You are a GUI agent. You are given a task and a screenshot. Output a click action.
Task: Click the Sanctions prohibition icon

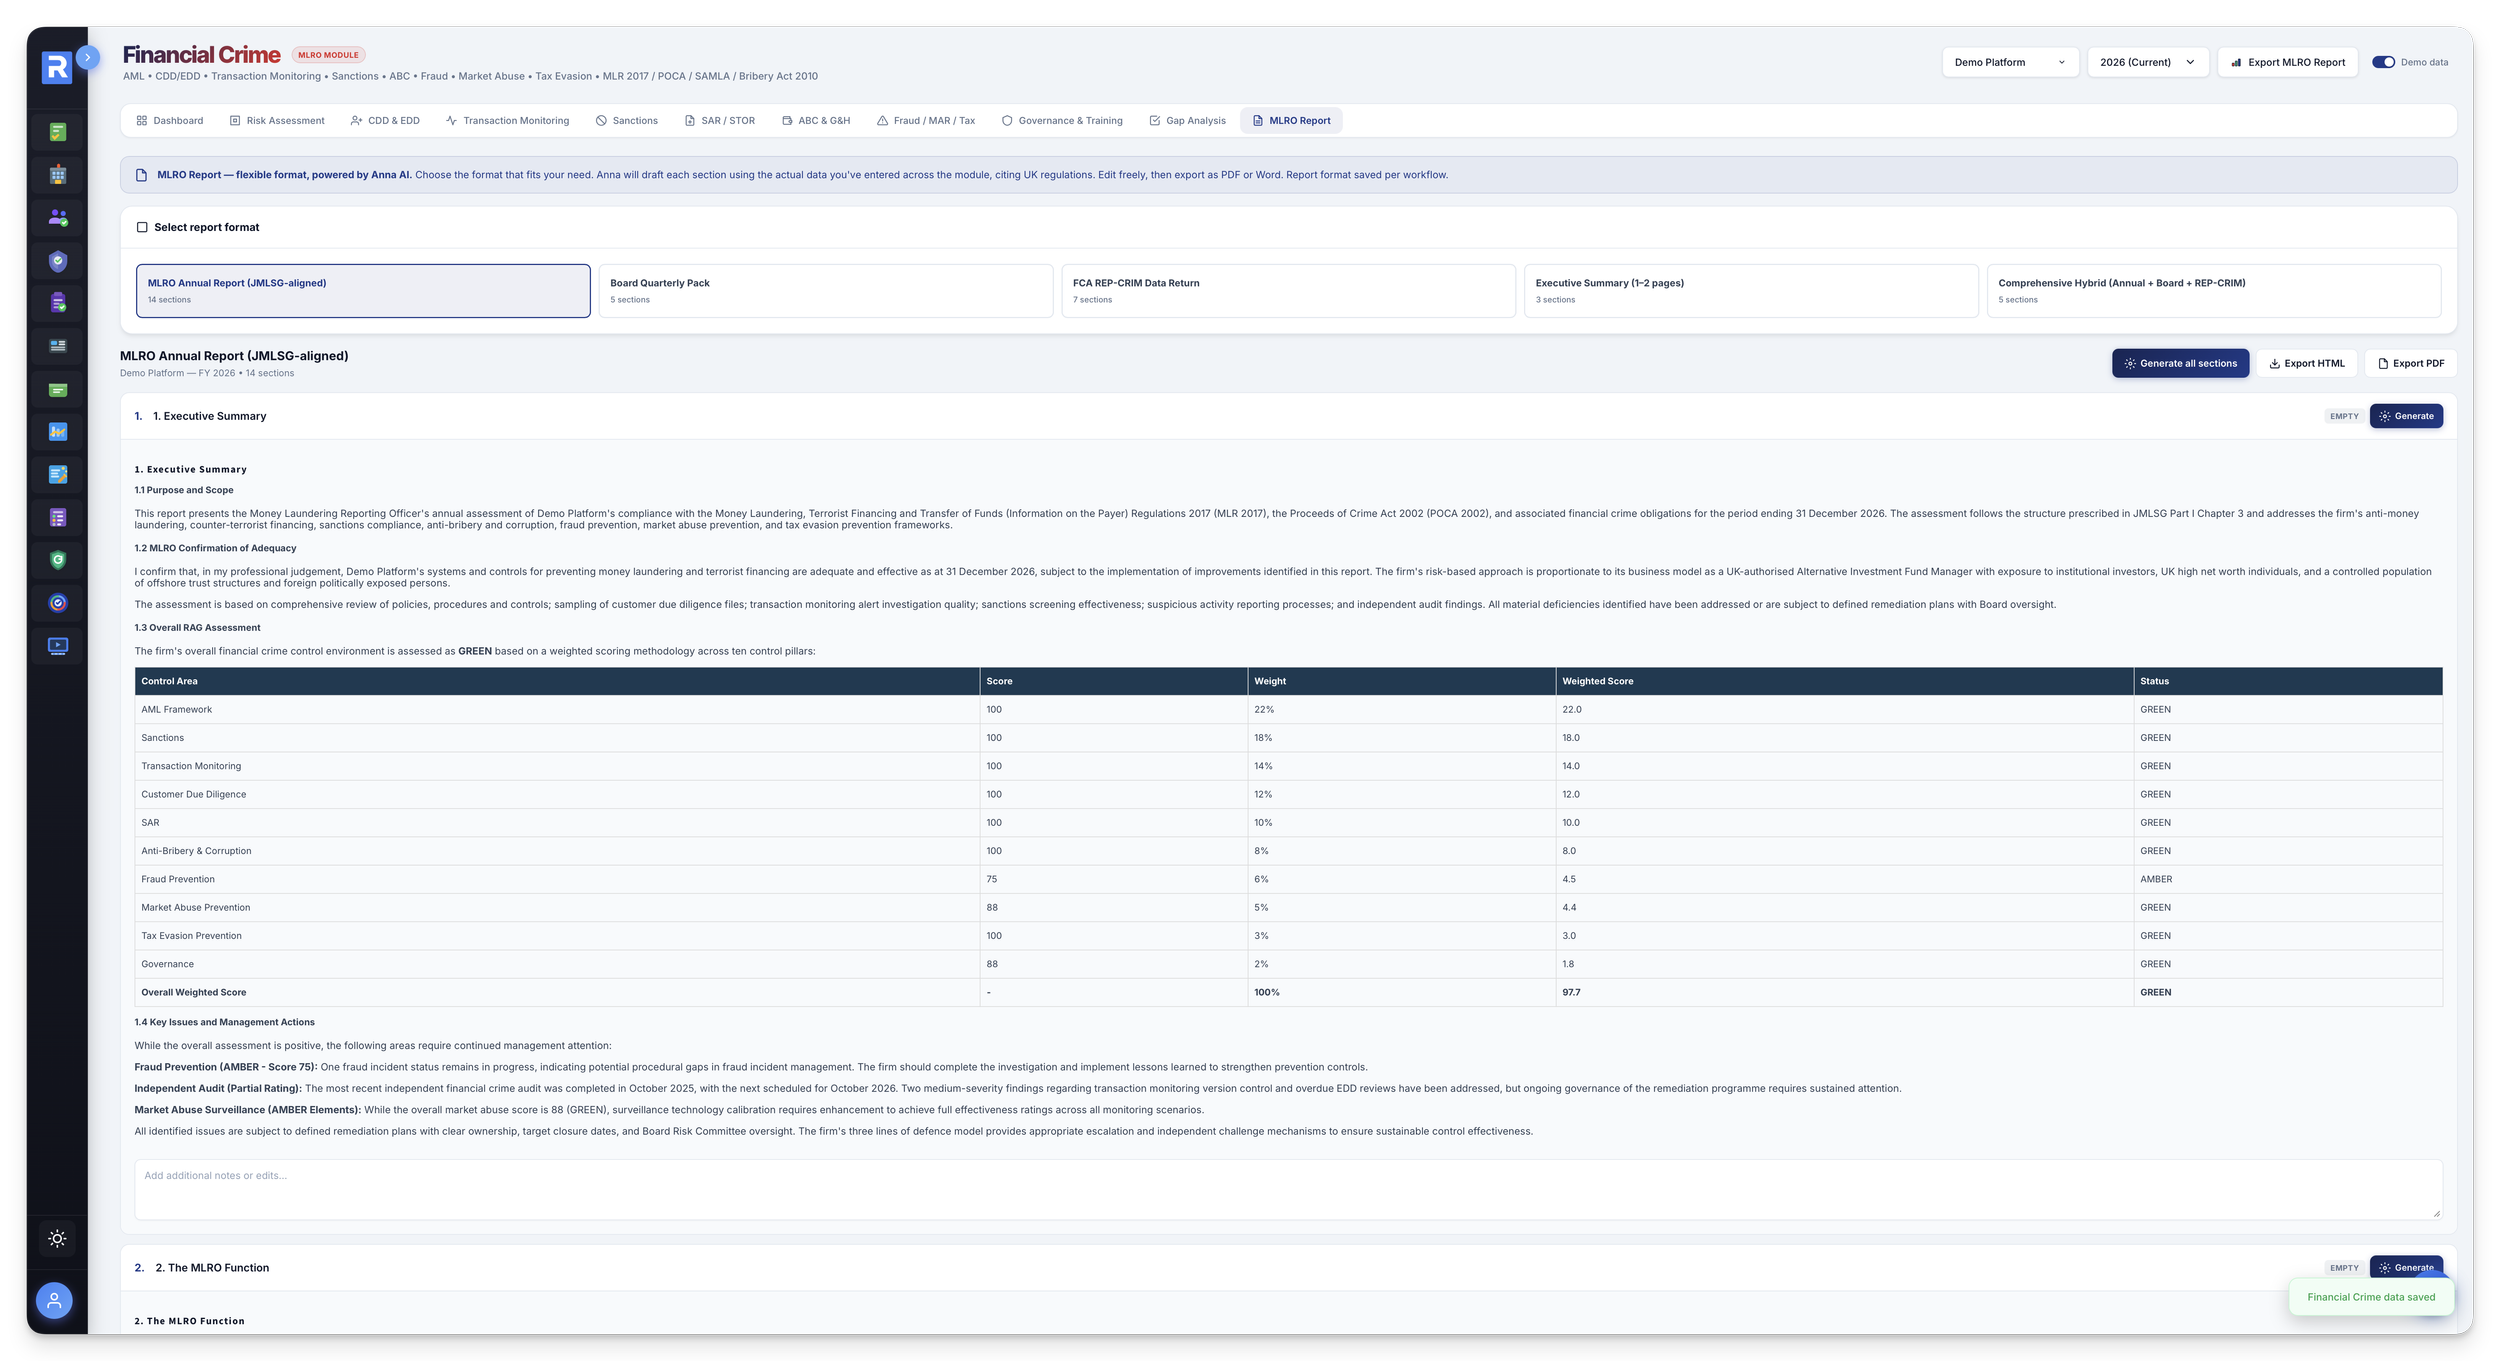pyautogui.click(x=601, y=120)
